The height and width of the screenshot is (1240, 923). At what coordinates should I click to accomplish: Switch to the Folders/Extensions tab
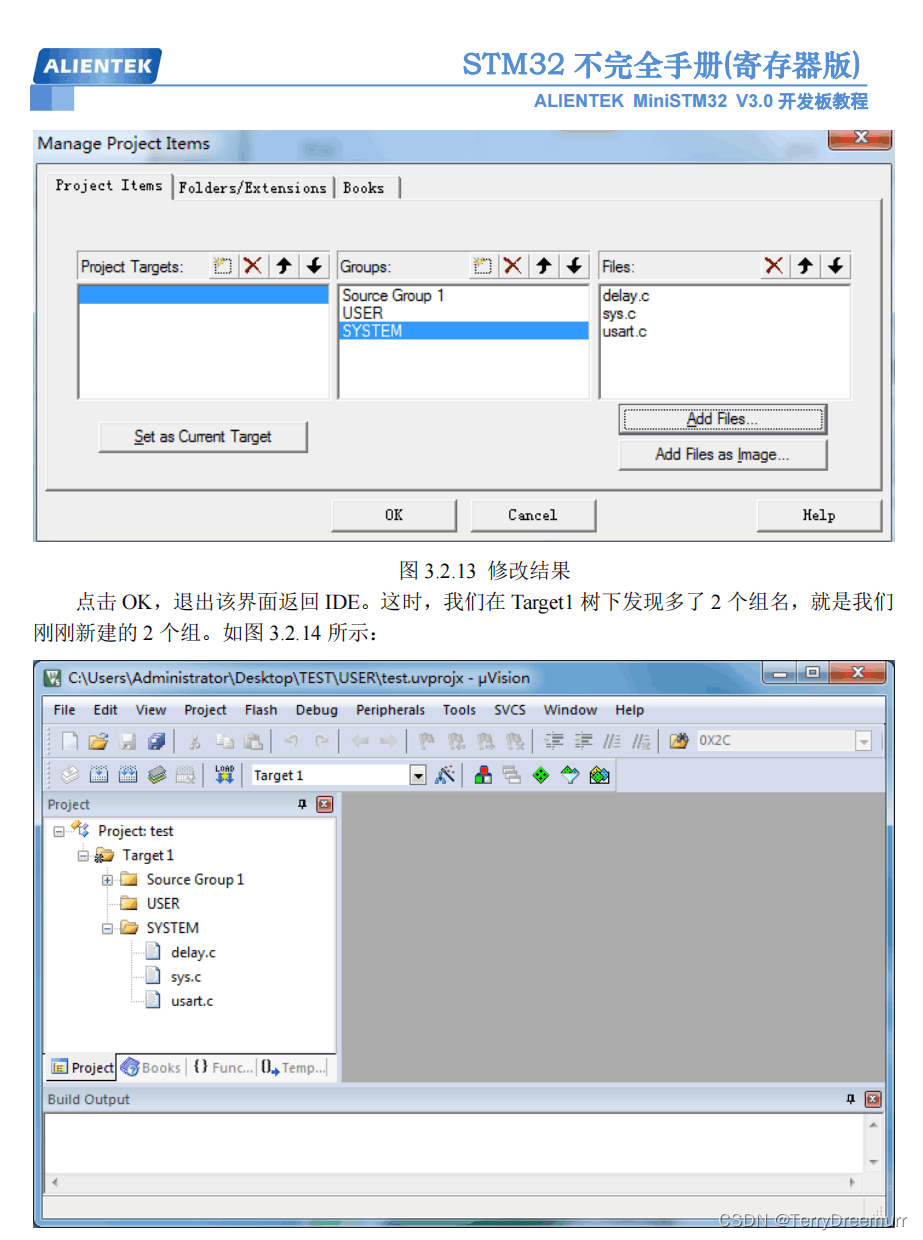[253, 187]
